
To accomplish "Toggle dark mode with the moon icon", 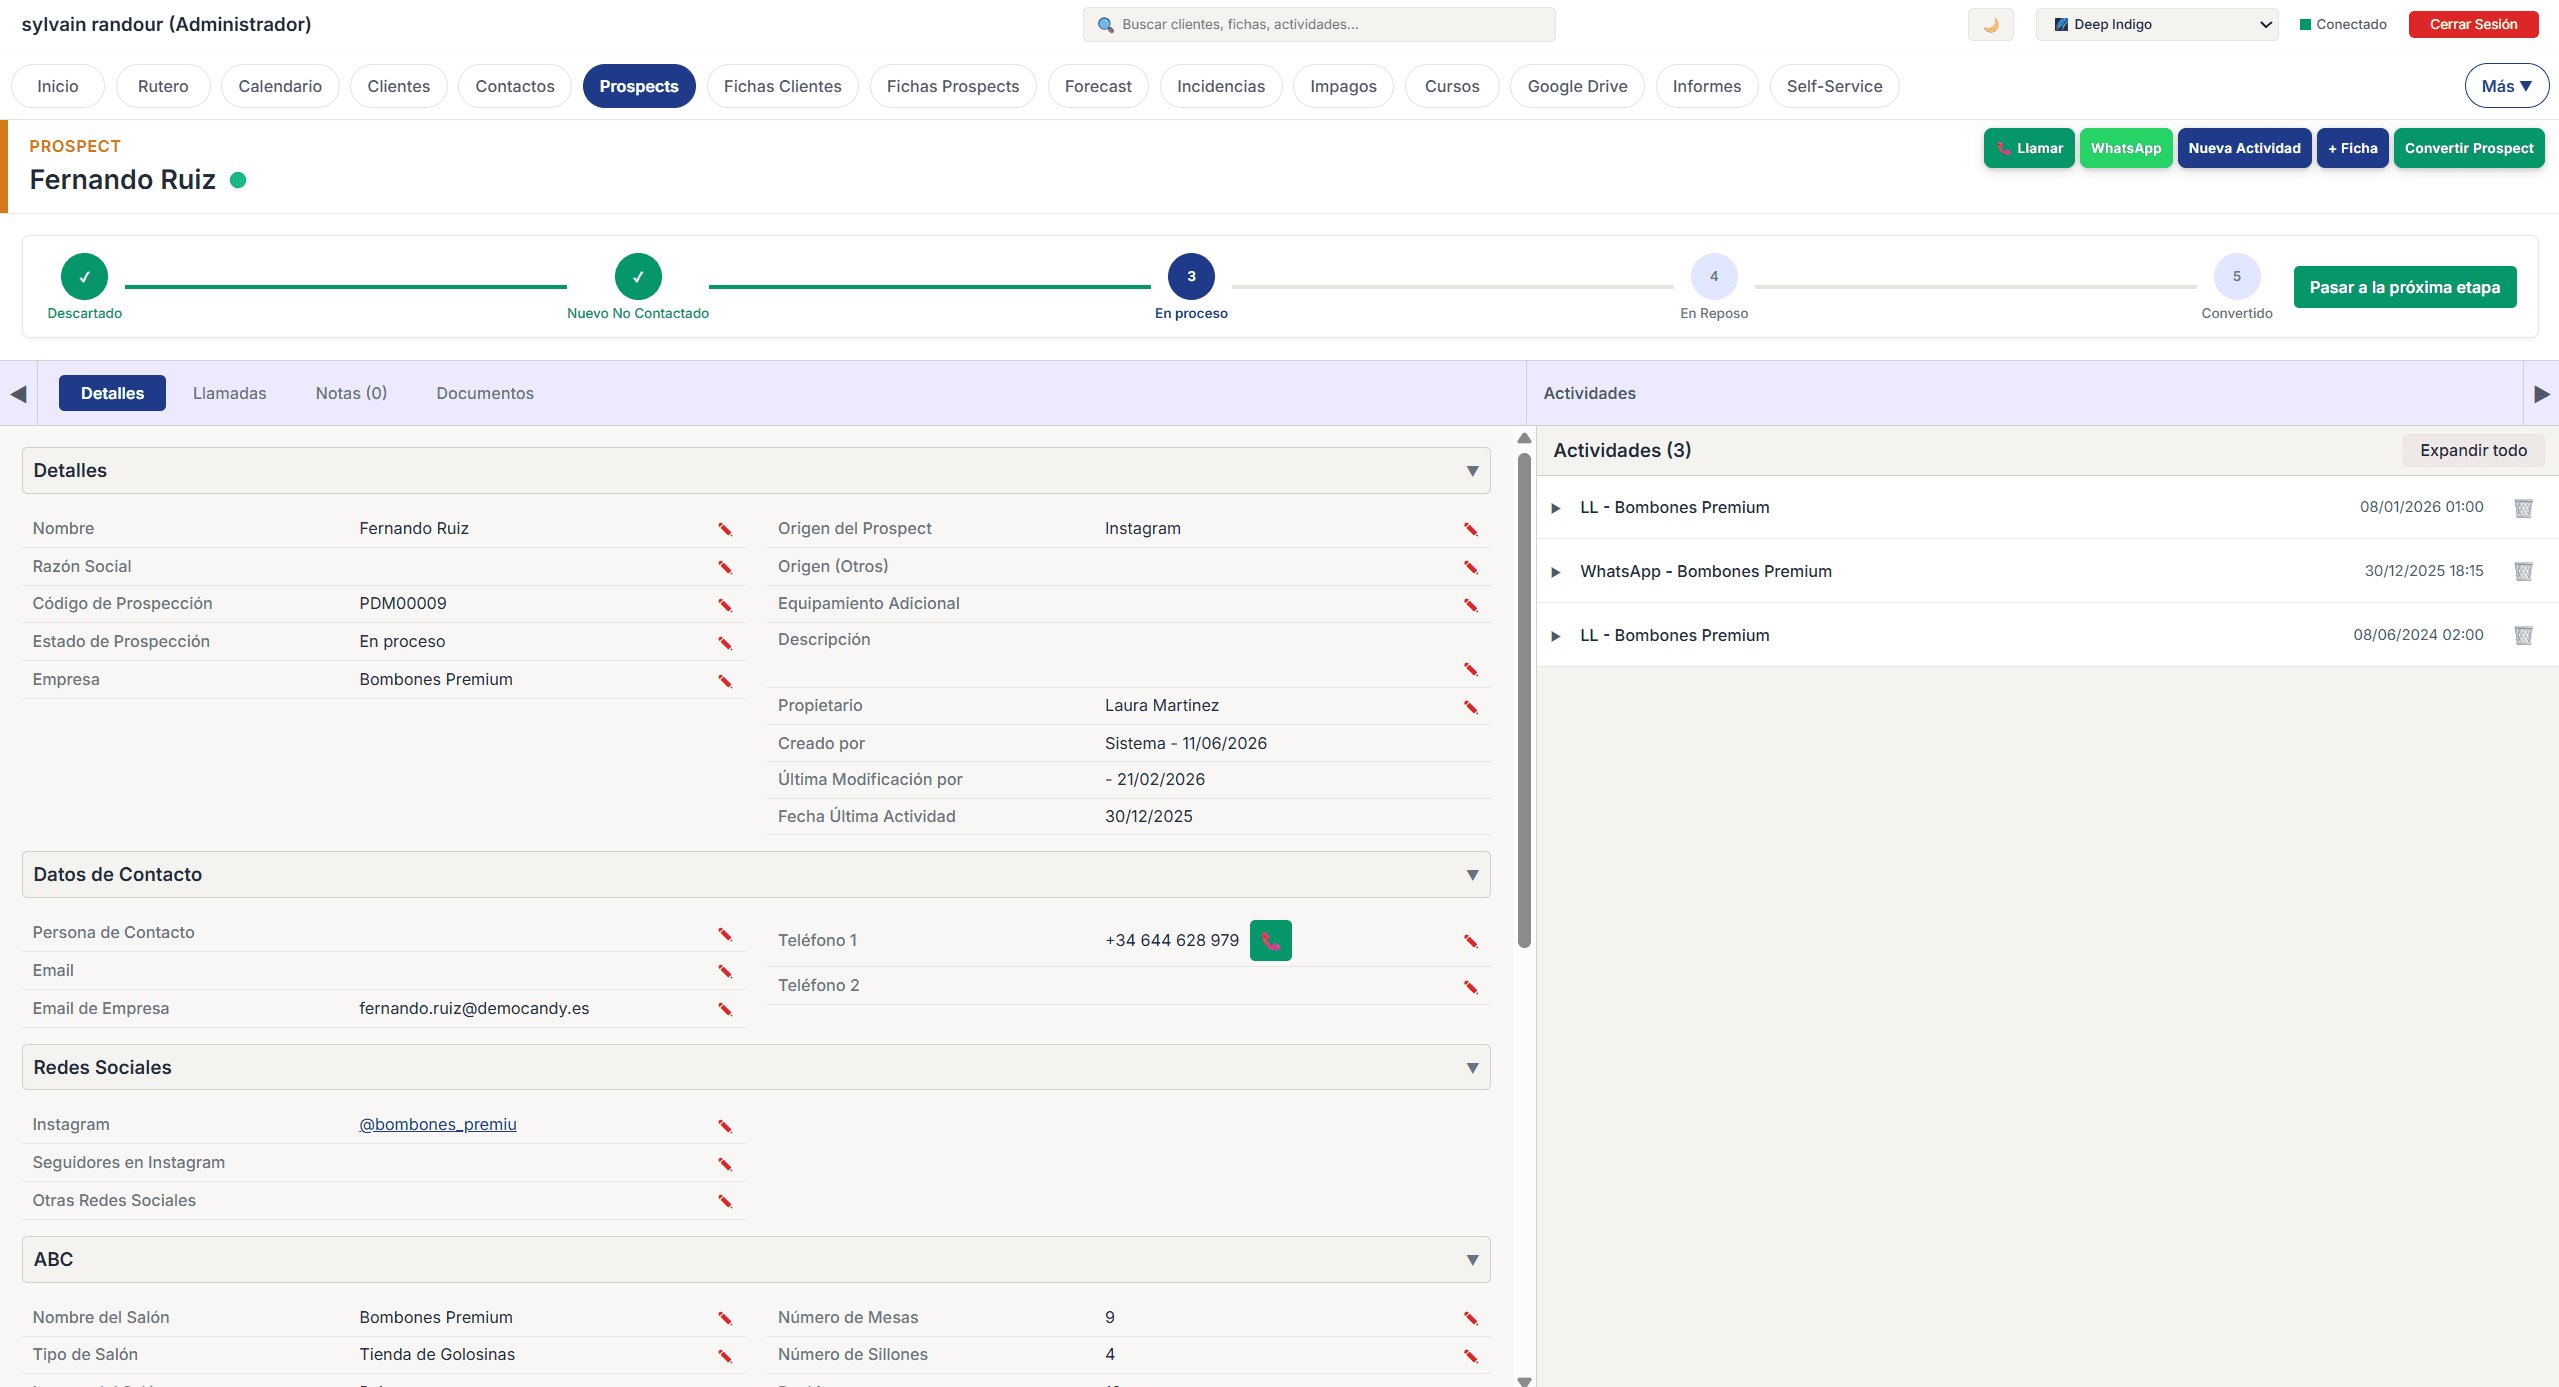I will click(x=1989, y=24).
